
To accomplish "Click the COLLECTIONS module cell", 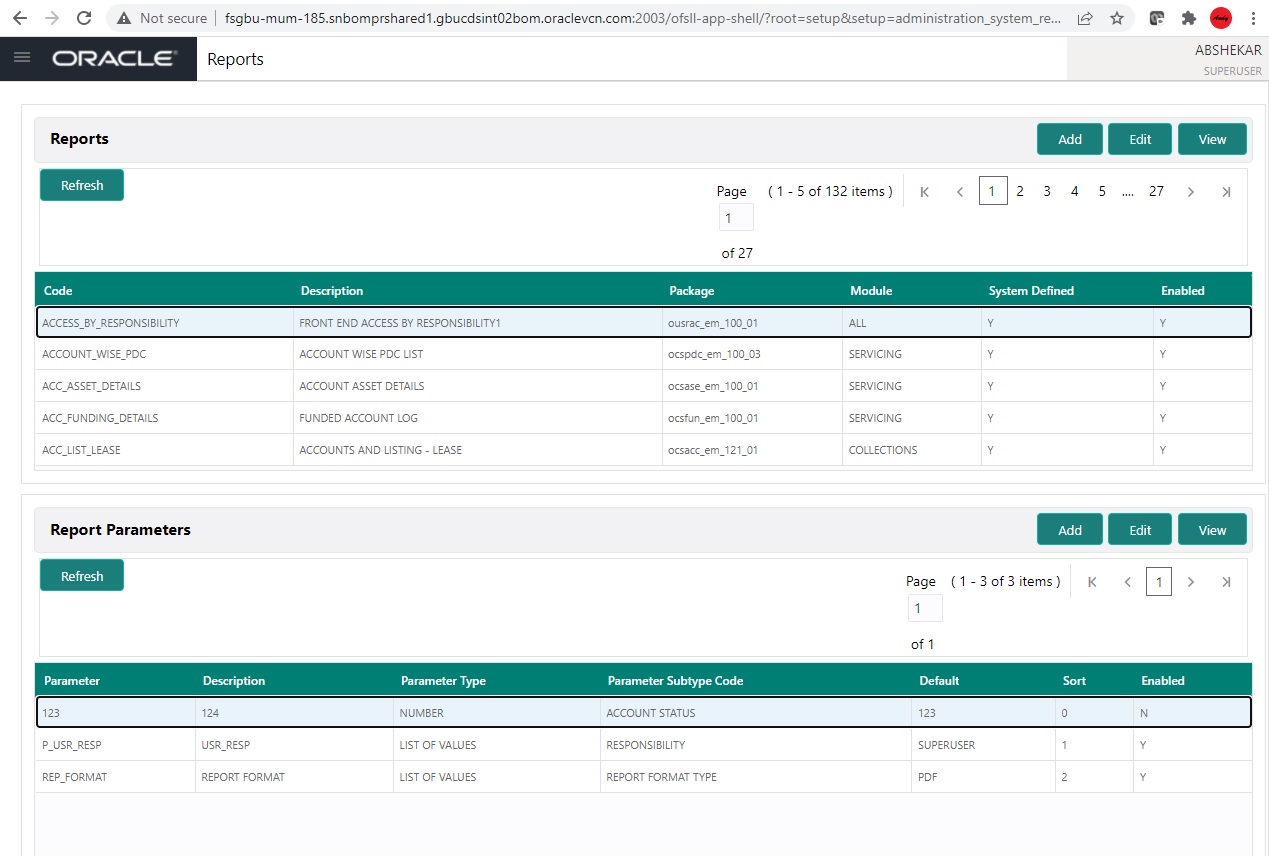I will point(911,450).
